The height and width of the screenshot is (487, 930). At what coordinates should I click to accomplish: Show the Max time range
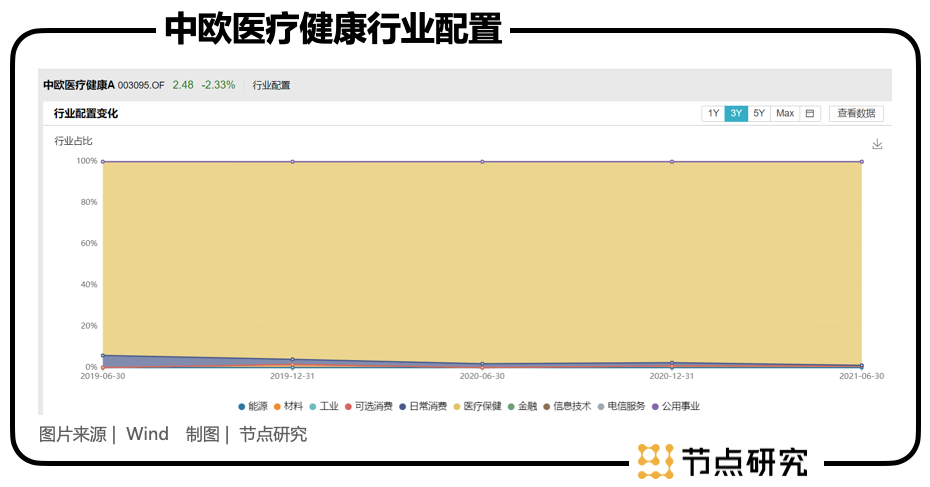pyautogui.click(x=785, y=114)
